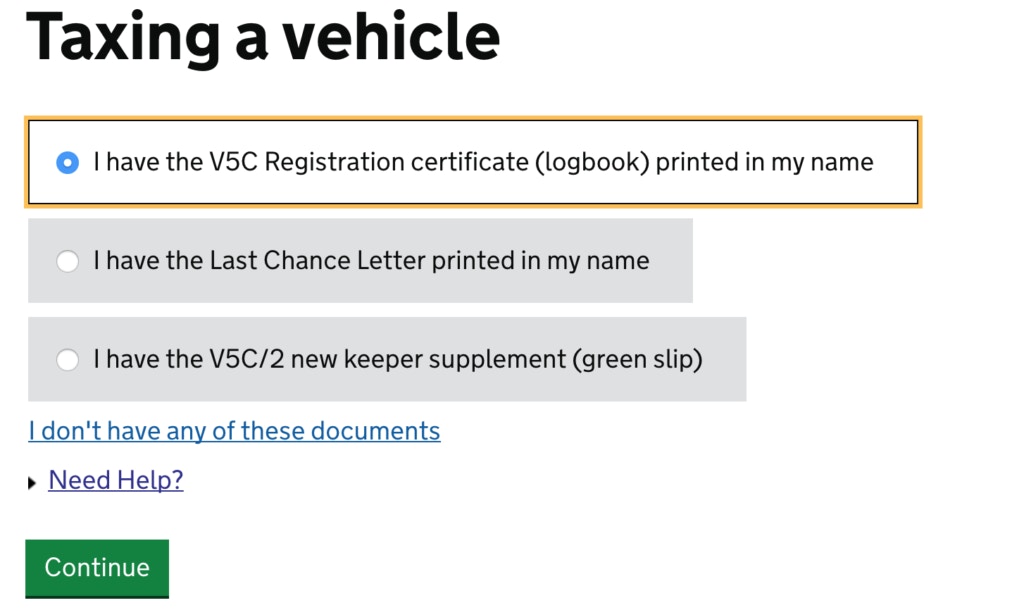This screenshot has height=610, width=1024.
Task: Click the Last Chance Letter option row
Action: click(x=360, y=261)
